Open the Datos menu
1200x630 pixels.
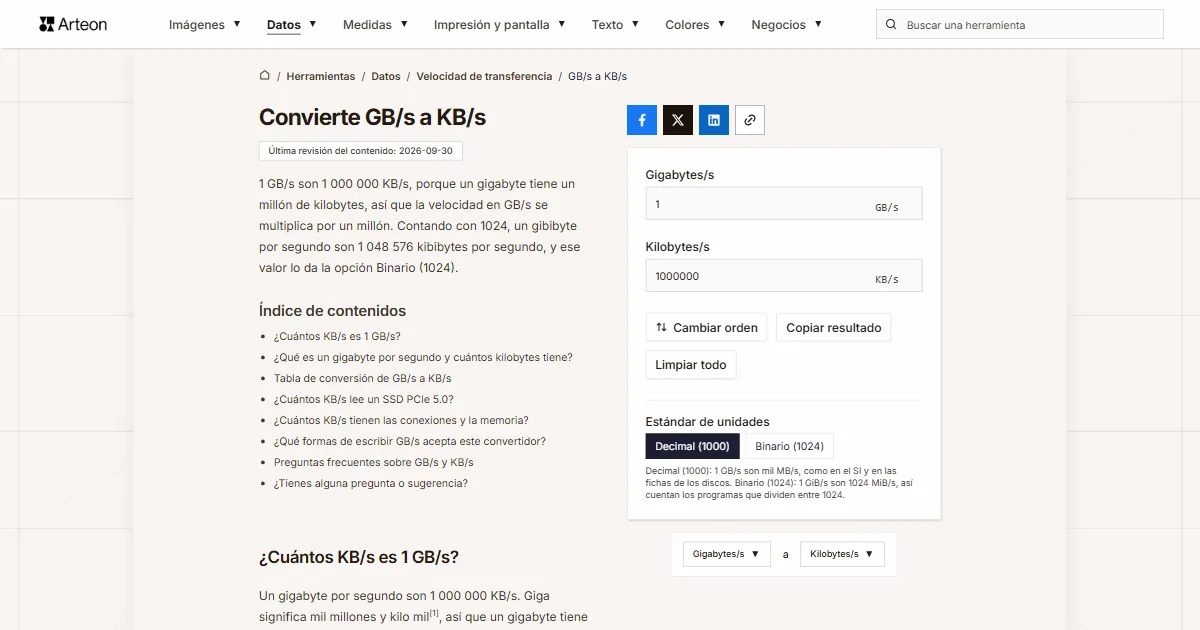(292, 24)
